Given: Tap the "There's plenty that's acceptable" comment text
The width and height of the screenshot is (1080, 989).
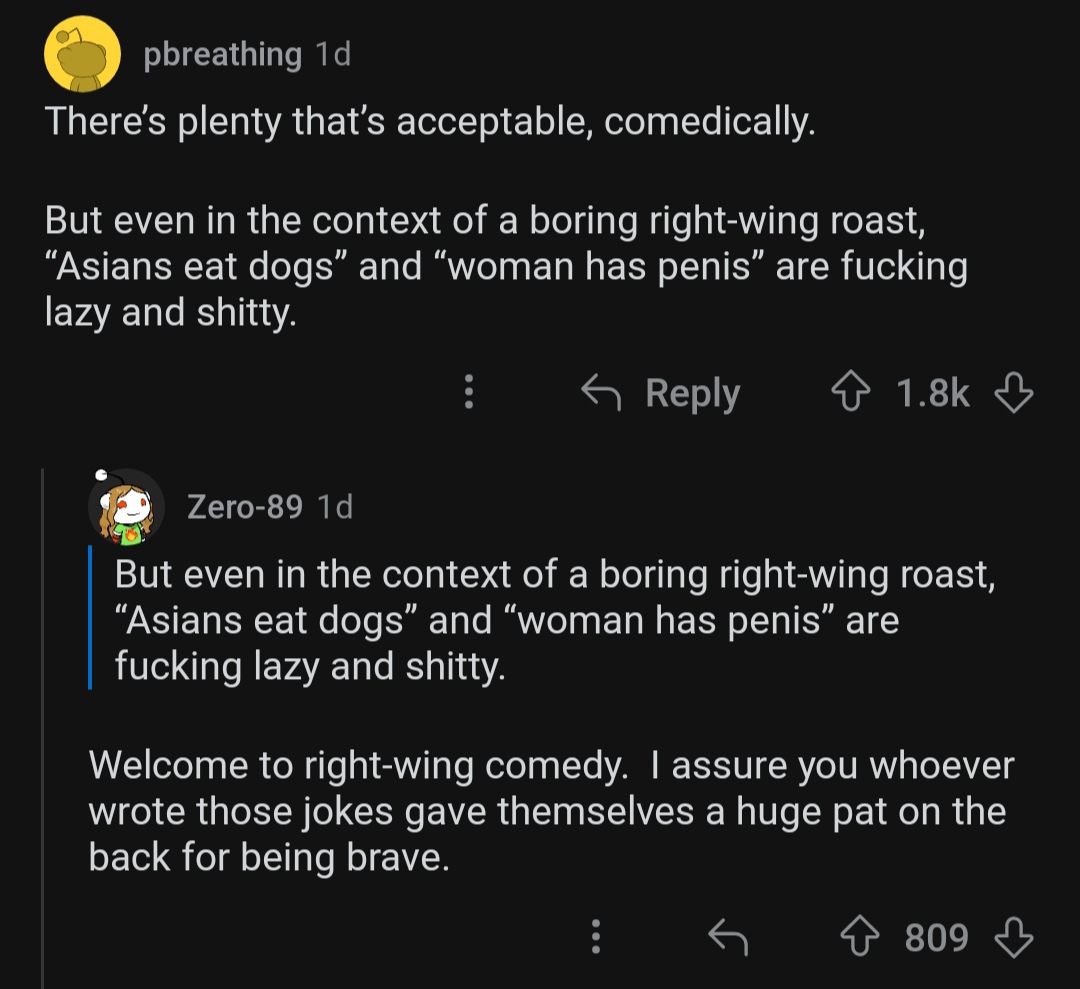Looking at the screenshot, I should [430, 122].
